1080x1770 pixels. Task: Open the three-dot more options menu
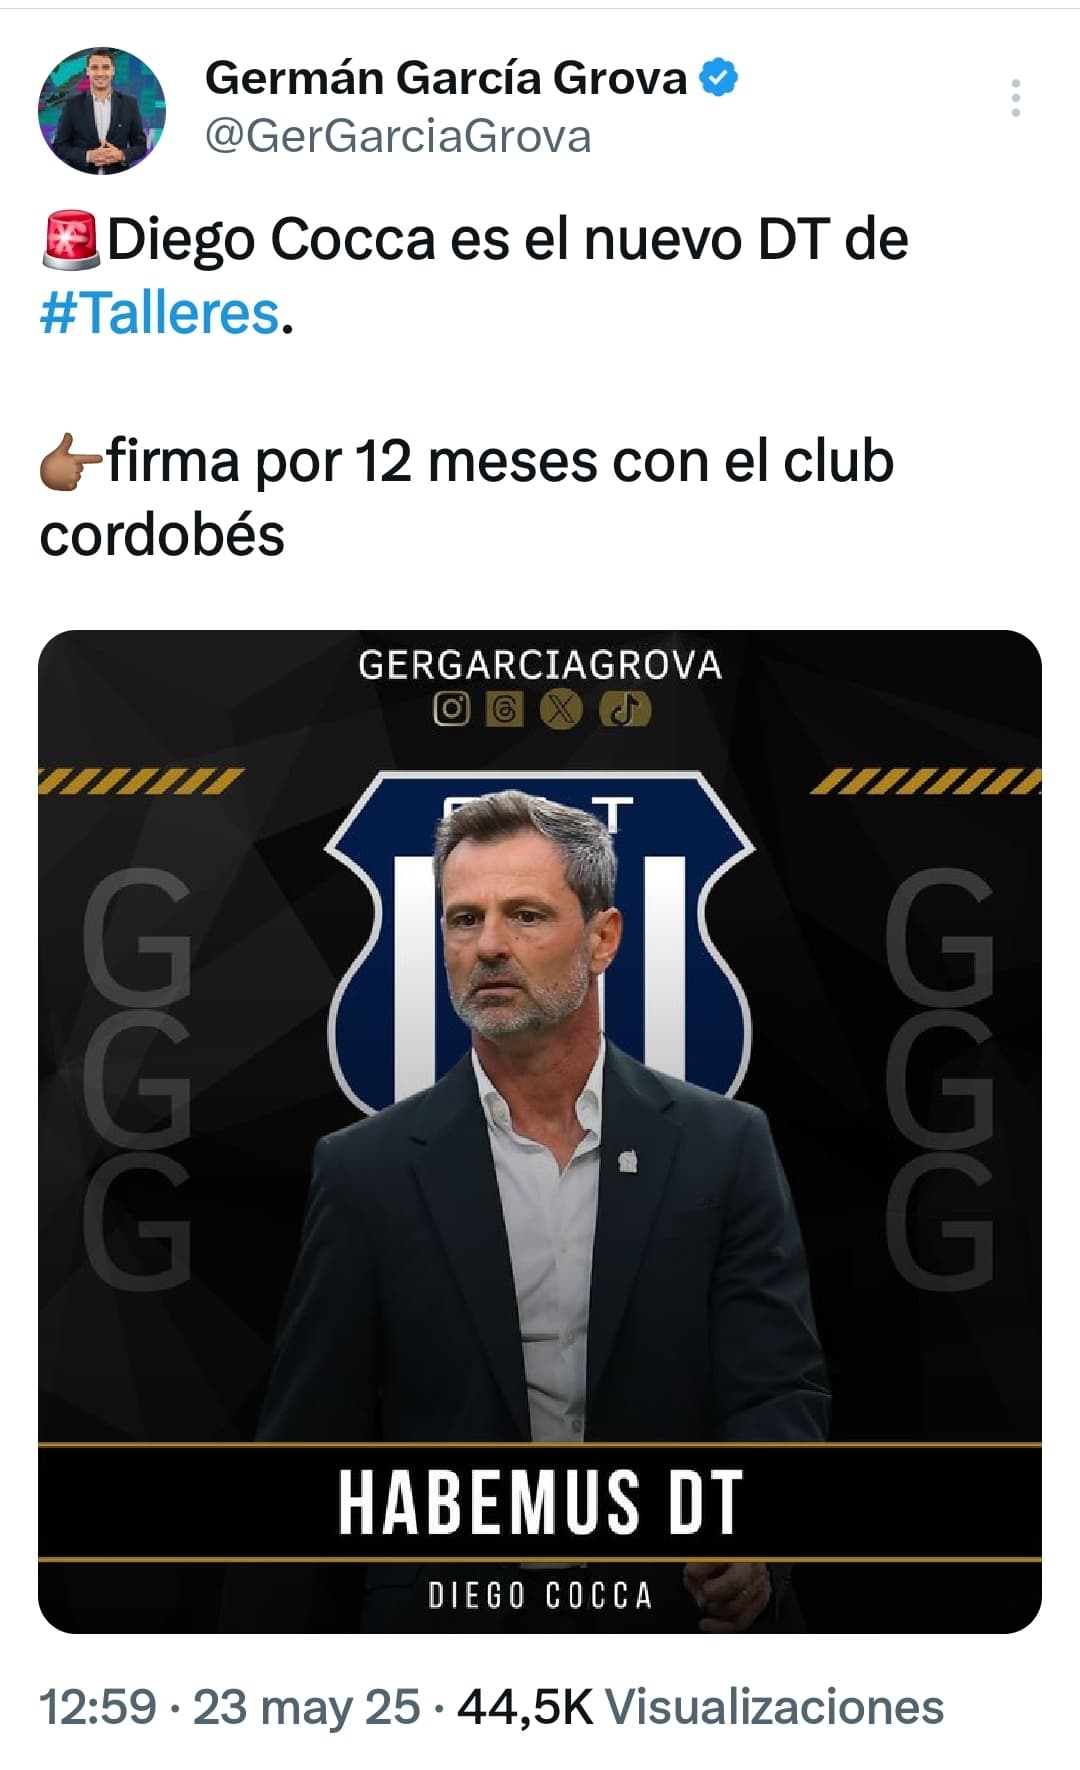pyautogui.click(x=1015, y=98)
